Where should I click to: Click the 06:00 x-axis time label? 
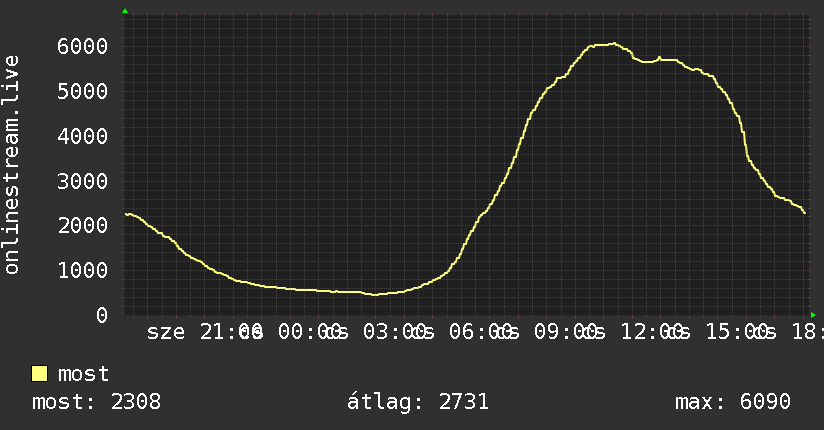pos(484,332)
